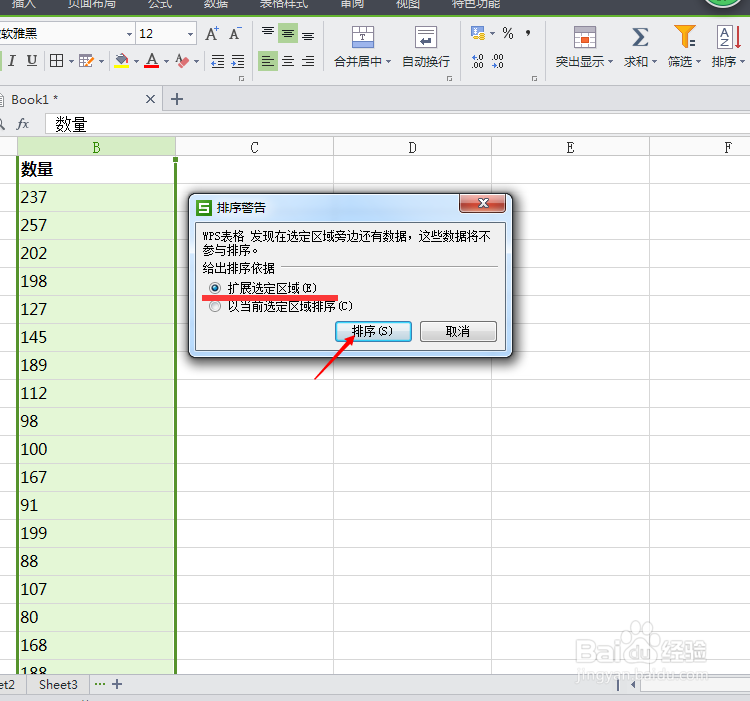Image resolution: width=750 pixels, height=701 pixels.
Task: Click the cell containing 145
Action: (96, 337)
